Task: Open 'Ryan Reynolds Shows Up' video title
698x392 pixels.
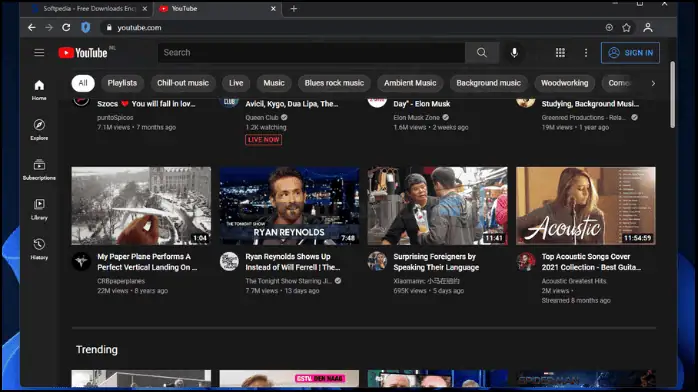Action: click(x=292, y=262)
